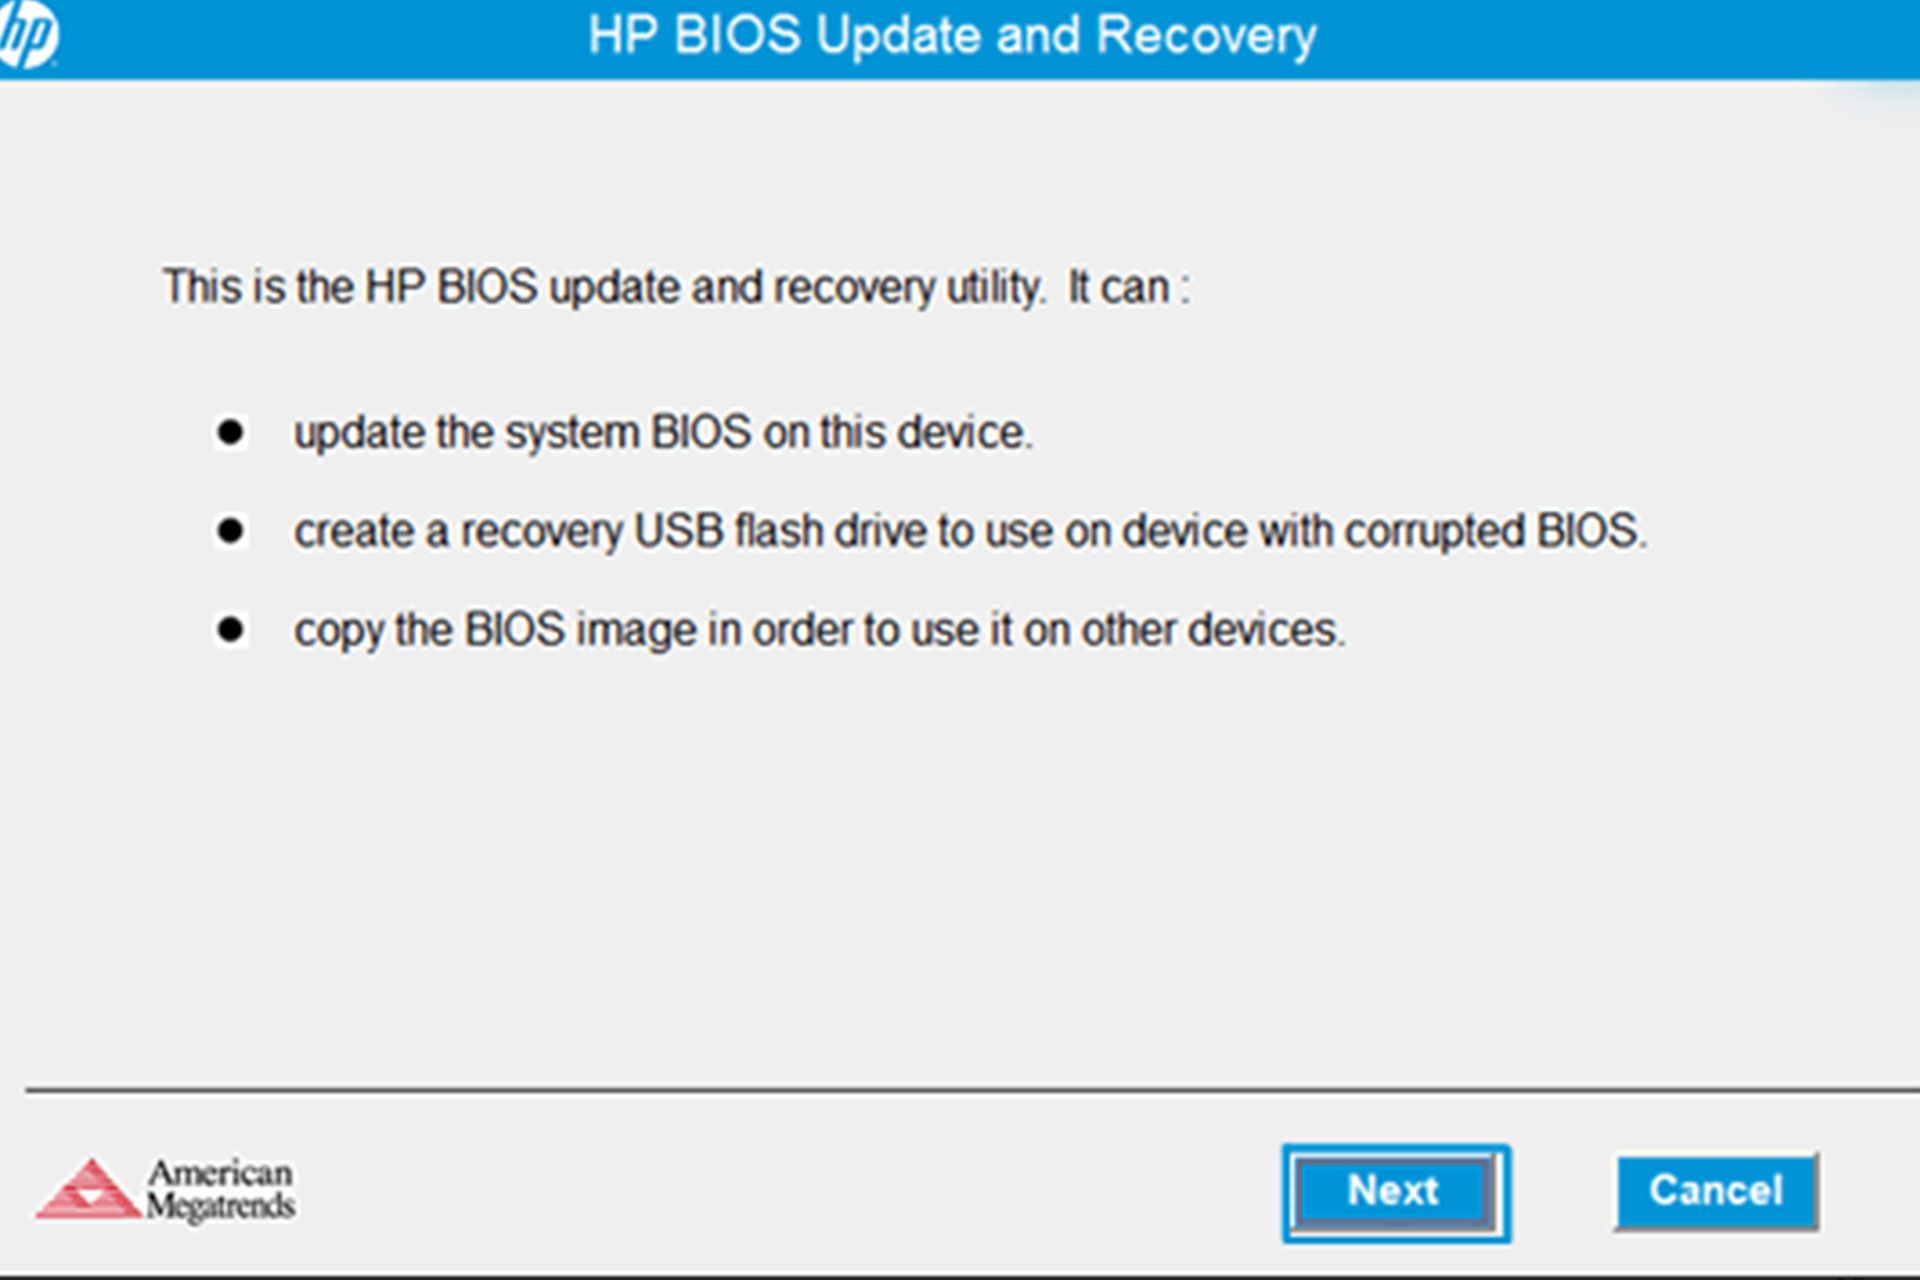Image resolution: width=1920 pixels, height=1280 pixels.
Task: Click the word 'Recovery' in the title bar
Action: click(x=1206, y=36)
